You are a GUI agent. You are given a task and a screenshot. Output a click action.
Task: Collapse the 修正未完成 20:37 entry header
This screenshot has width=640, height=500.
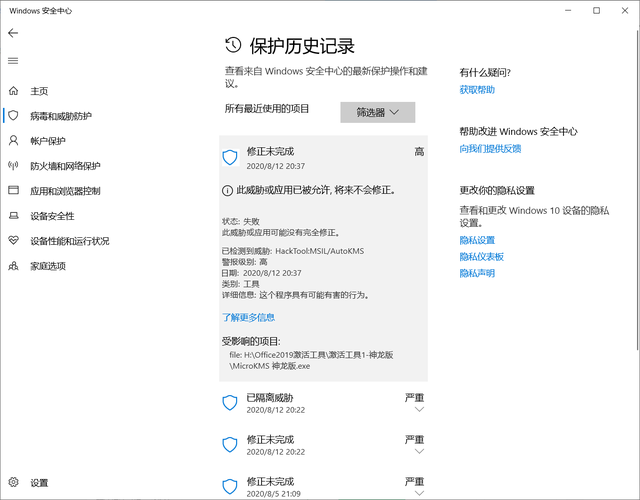[323, 158]
